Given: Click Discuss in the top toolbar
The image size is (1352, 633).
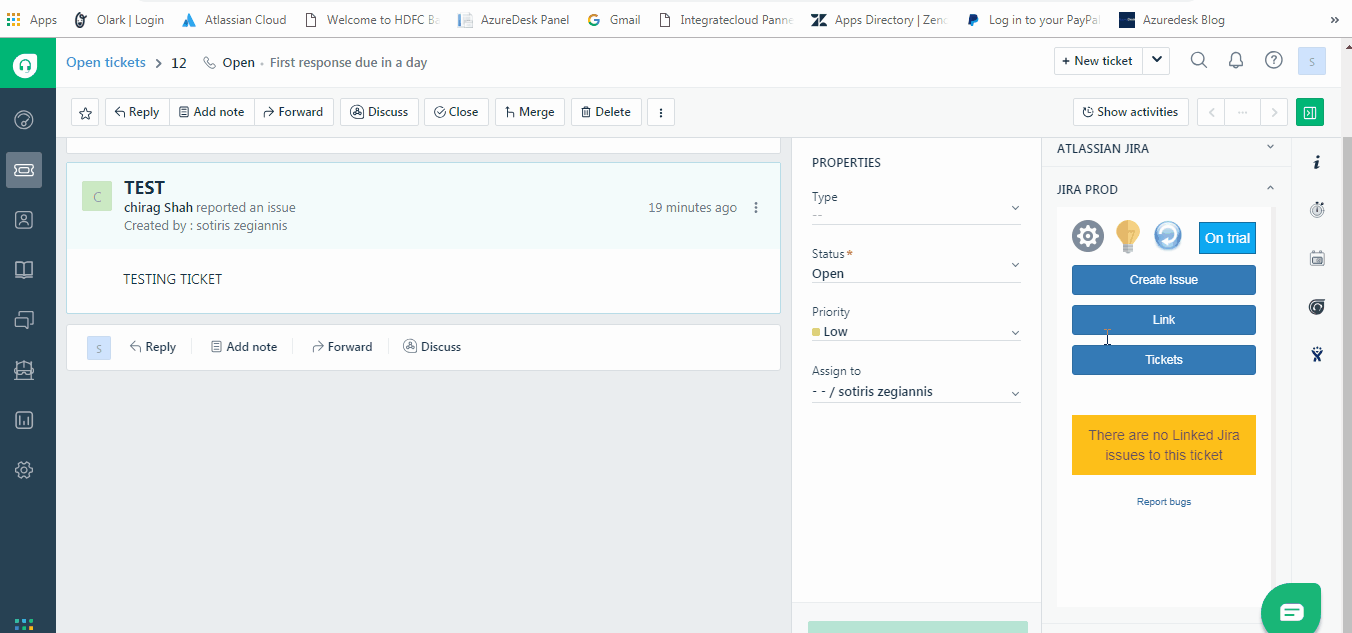Looking at the screenshot, I should click(x=379, y=112).
